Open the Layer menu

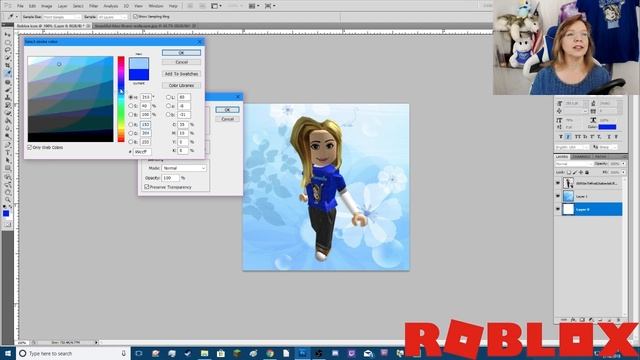62,6
